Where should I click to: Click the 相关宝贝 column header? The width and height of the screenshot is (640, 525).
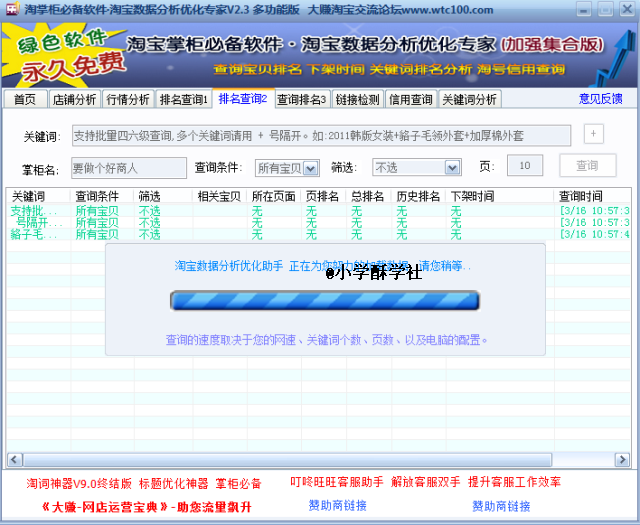(x=220, y=196)
